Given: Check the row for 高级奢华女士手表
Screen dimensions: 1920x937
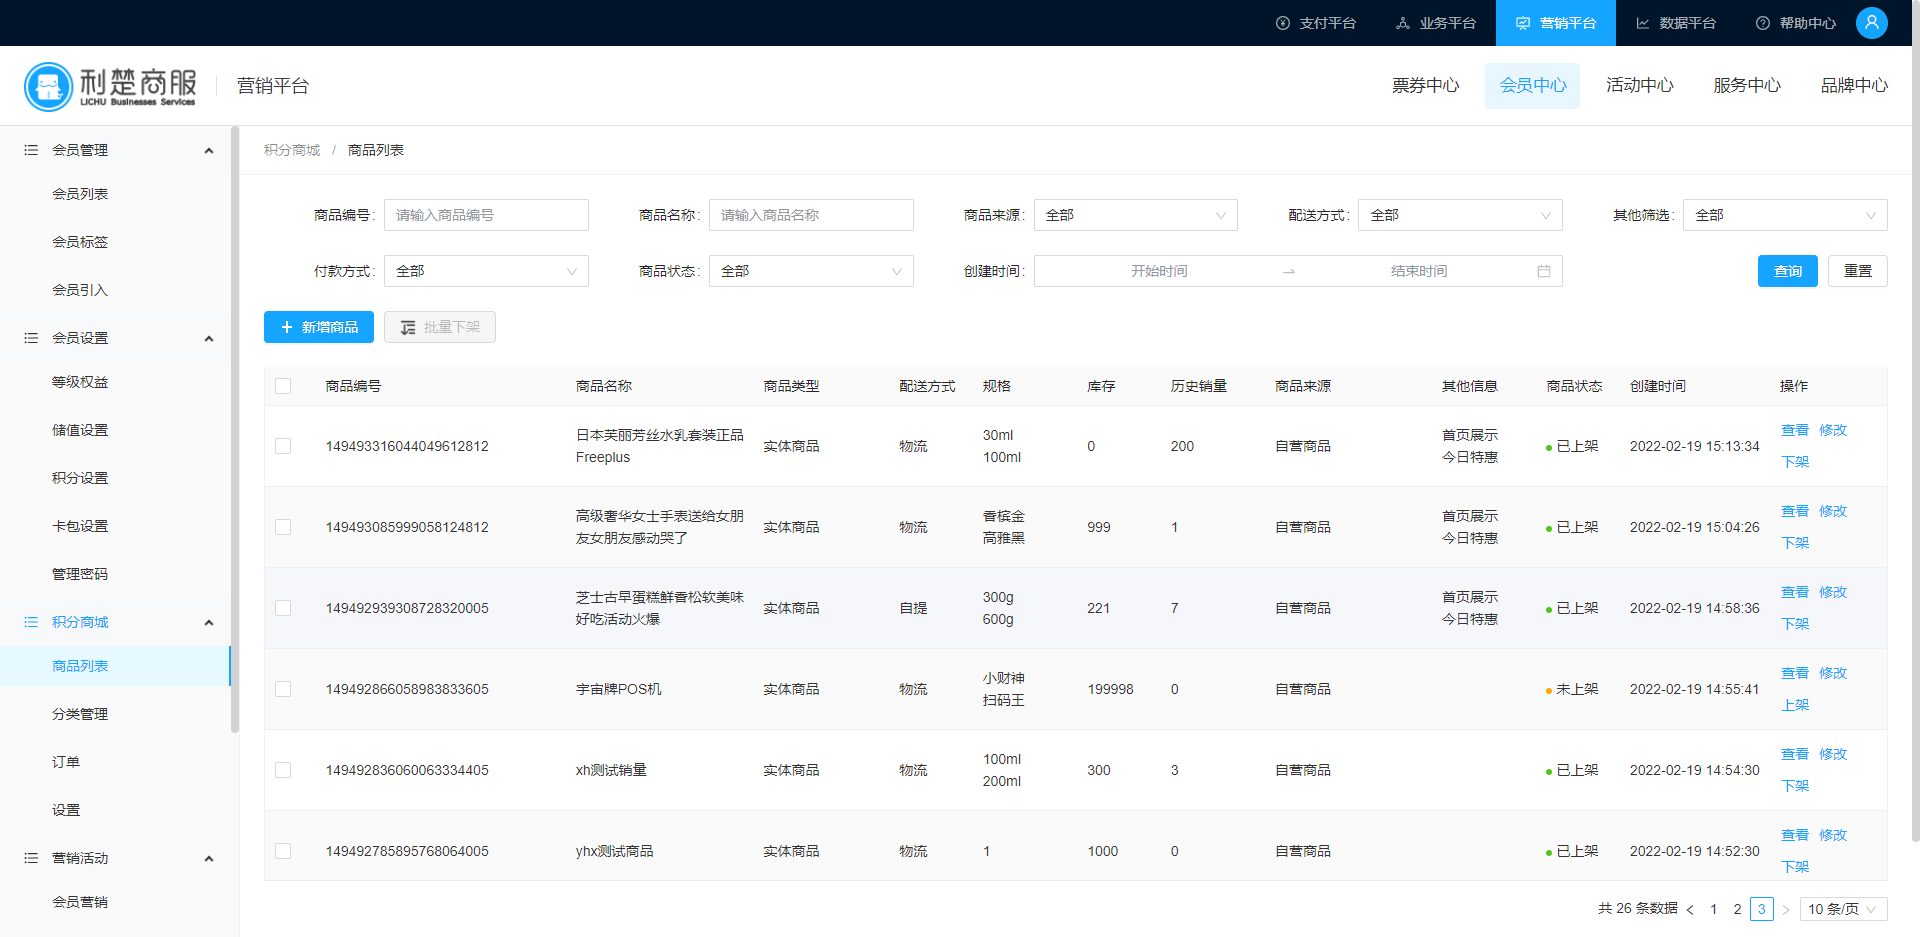Looking at the screenshot, I should tap(283, 527).
